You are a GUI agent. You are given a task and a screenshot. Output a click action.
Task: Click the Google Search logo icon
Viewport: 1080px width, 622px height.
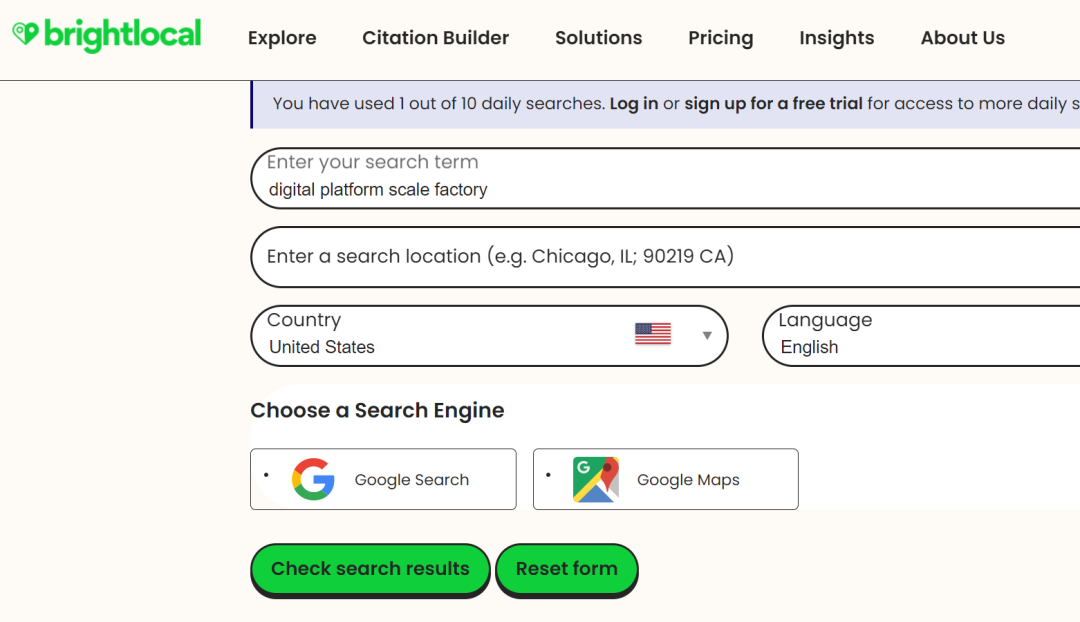pyautogui.click(x=313, y=480)
